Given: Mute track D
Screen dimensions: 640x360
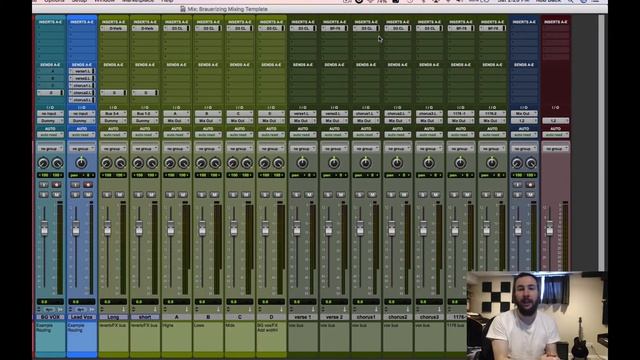Looking at the screenshot, I should click(278, 195).
